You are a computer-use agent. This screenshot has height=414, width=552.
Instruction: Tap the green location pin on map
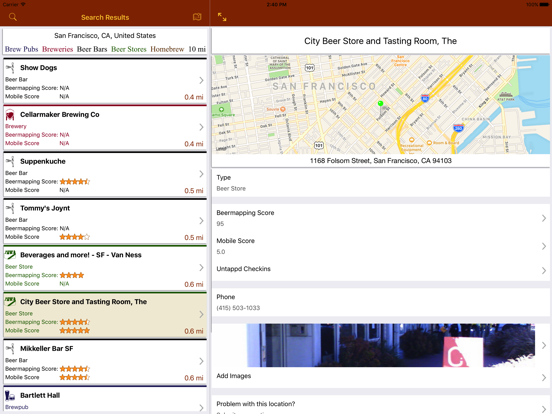(x=380, y=104)
